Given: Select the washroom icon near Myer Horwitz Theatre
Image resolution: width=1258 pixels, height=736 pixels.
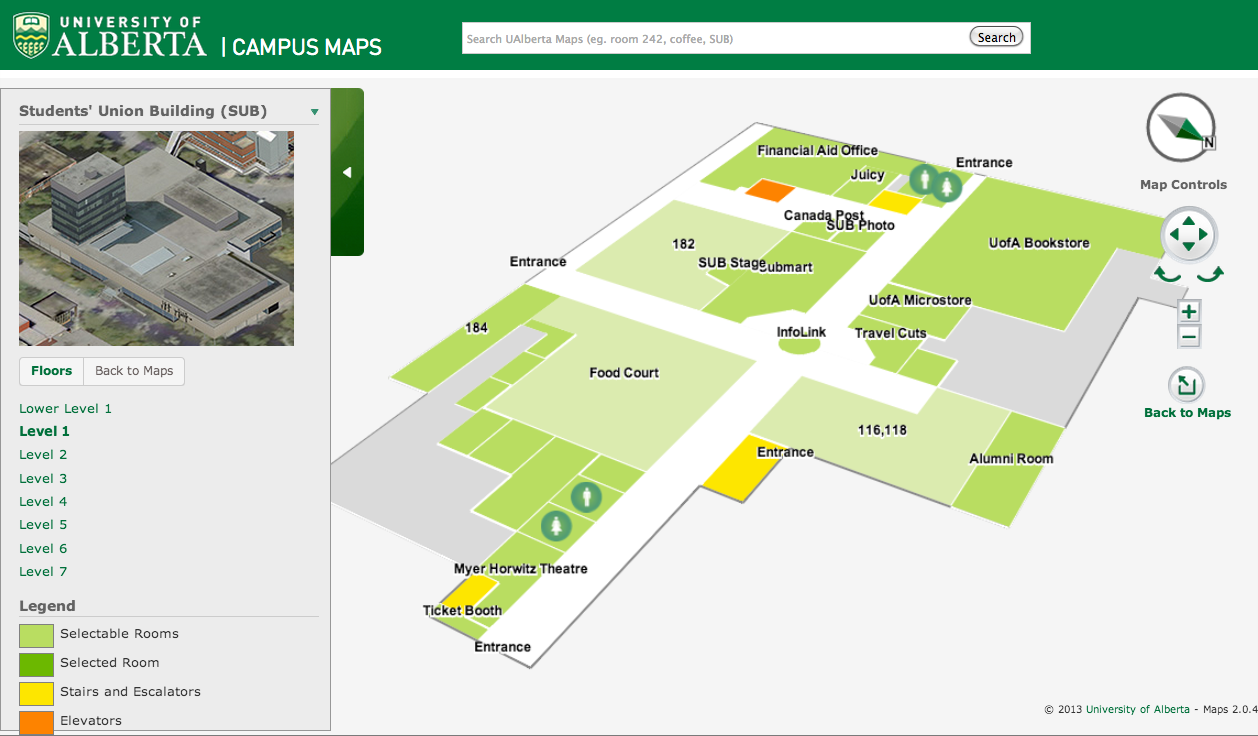Looking at the screenshot, I should click(x=586, y=496).
